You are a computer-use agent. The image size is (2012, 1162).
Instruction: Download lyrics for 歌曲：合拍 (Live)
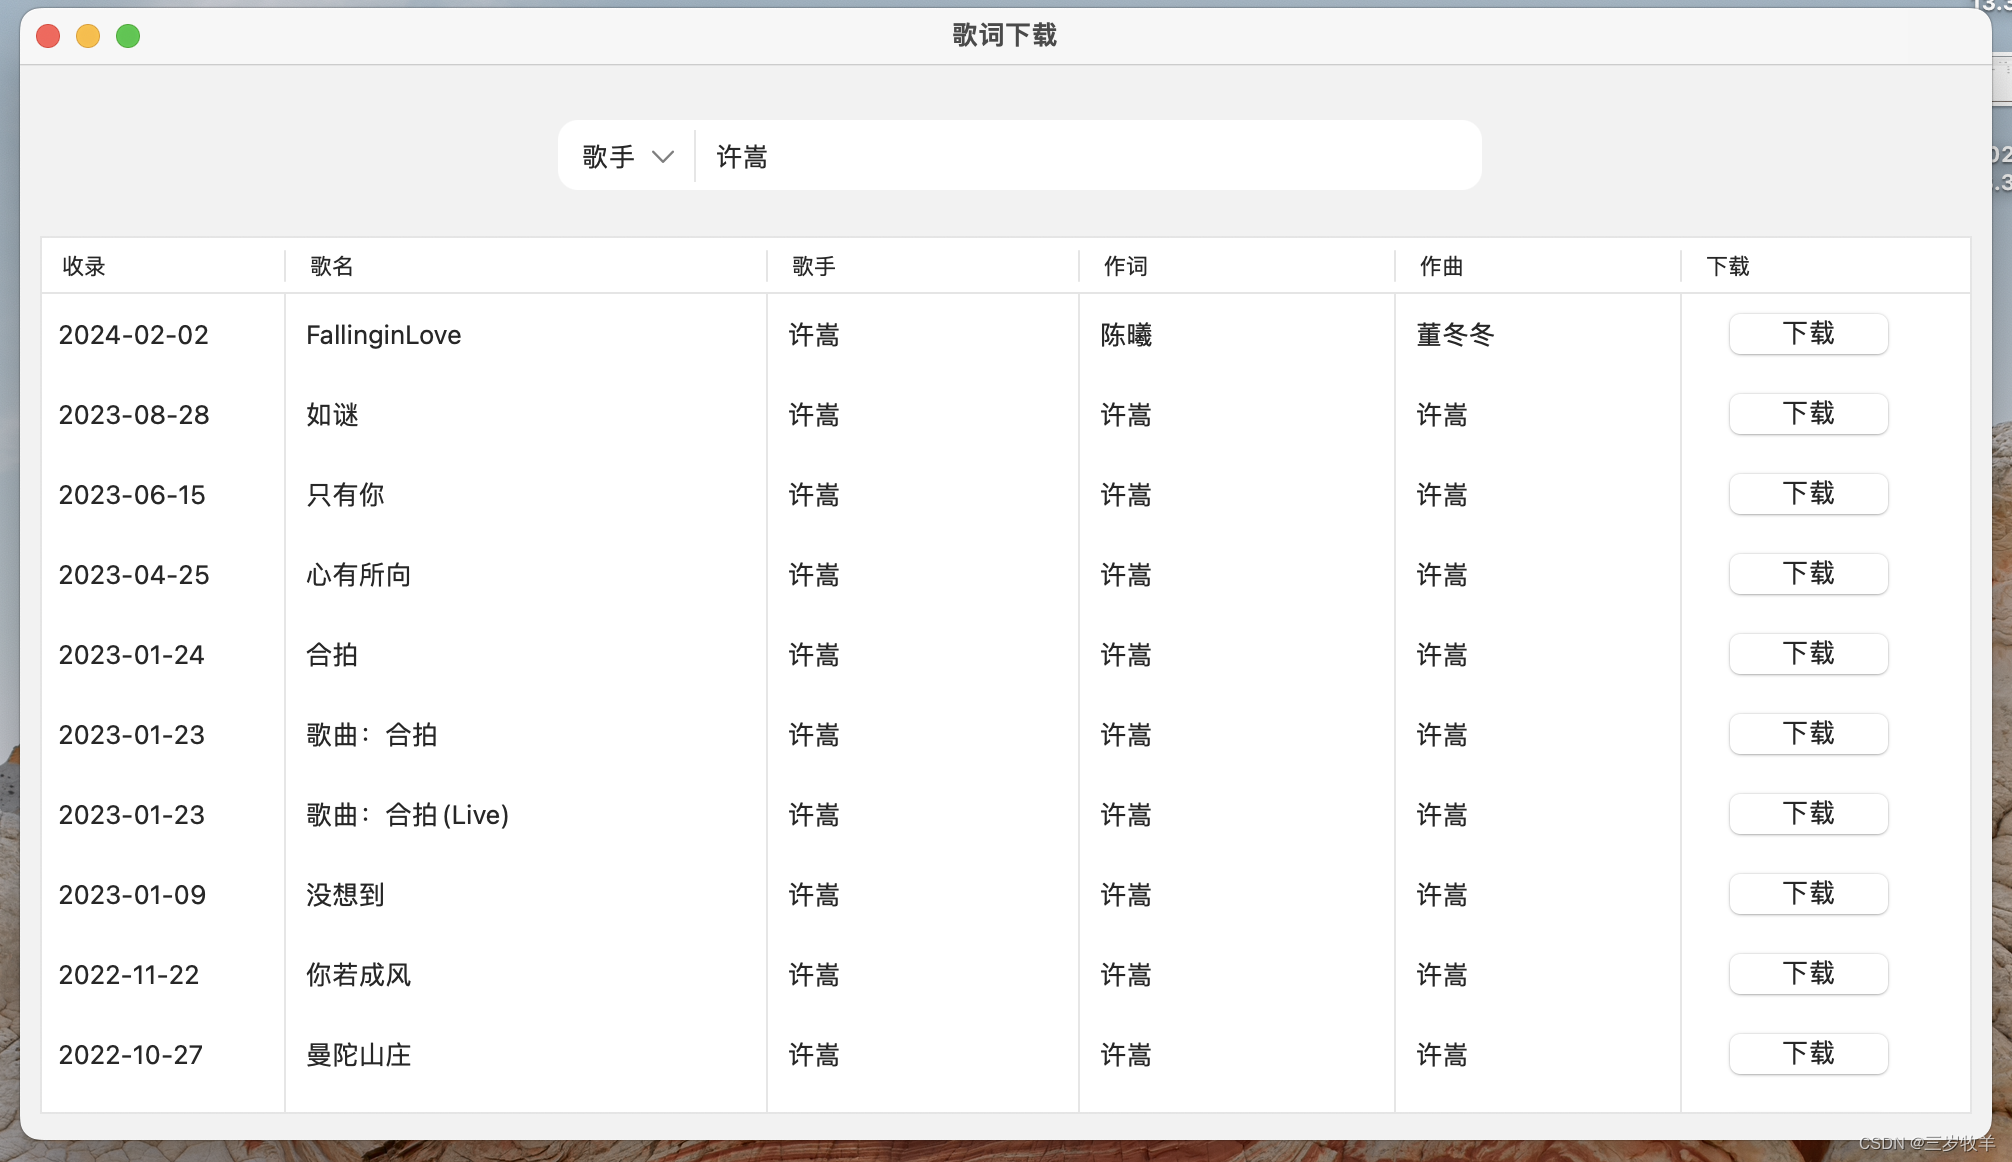pyautogui.click(x=1807, y=814)
